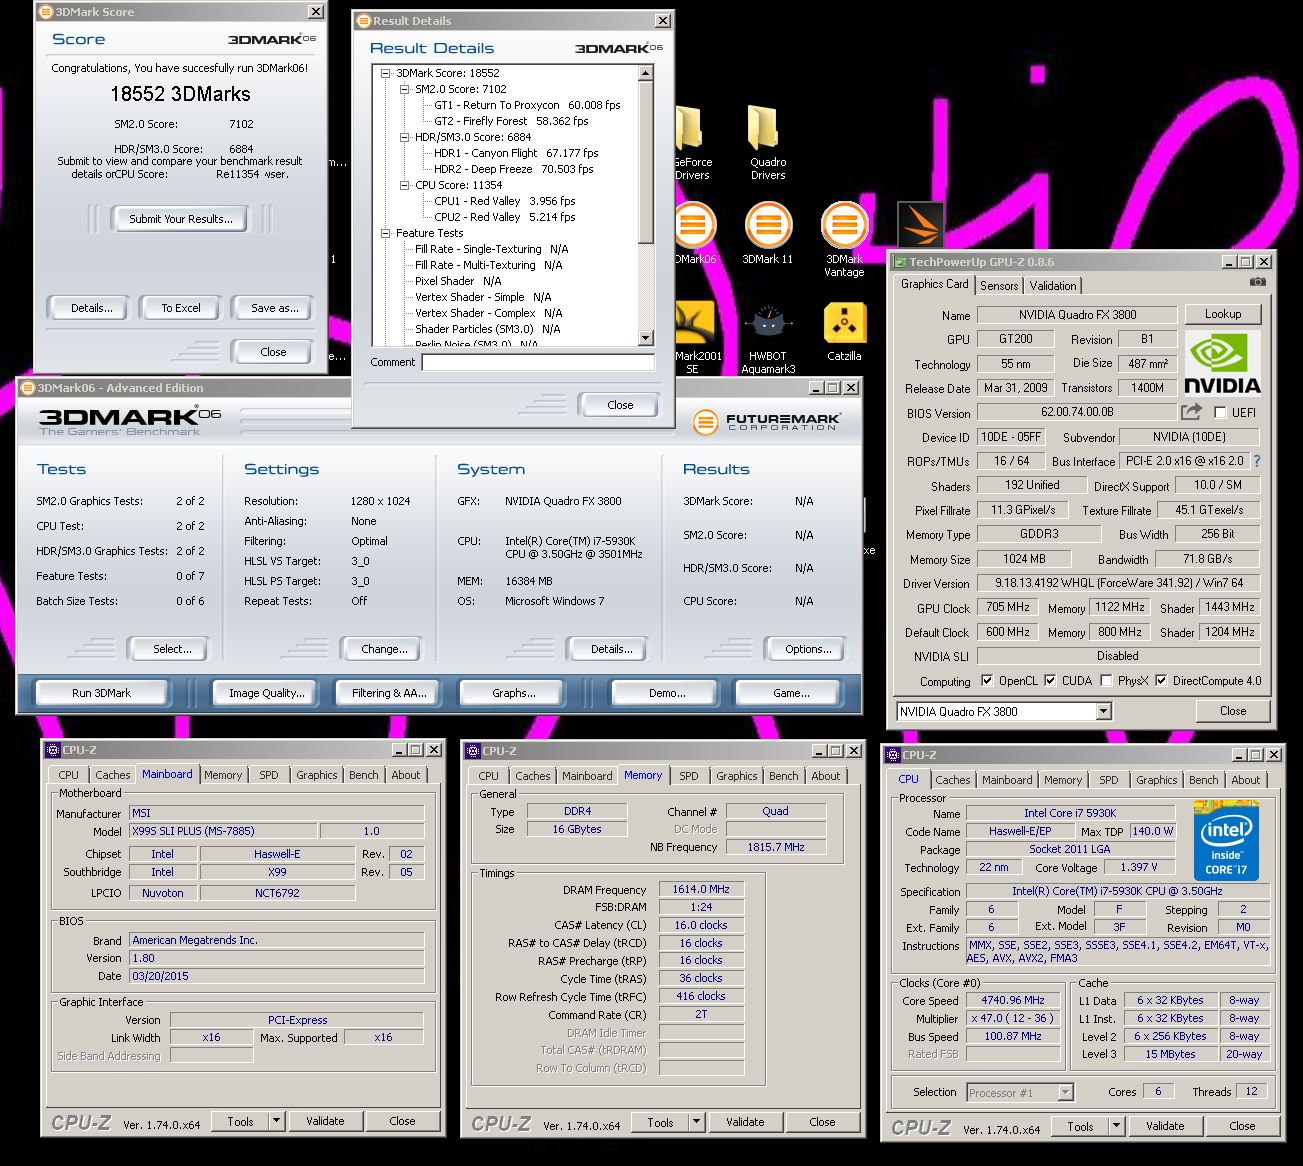Toggle the CUDA checkbox in GPU-Z
1303x1166 pixels.
[1050, 681]
